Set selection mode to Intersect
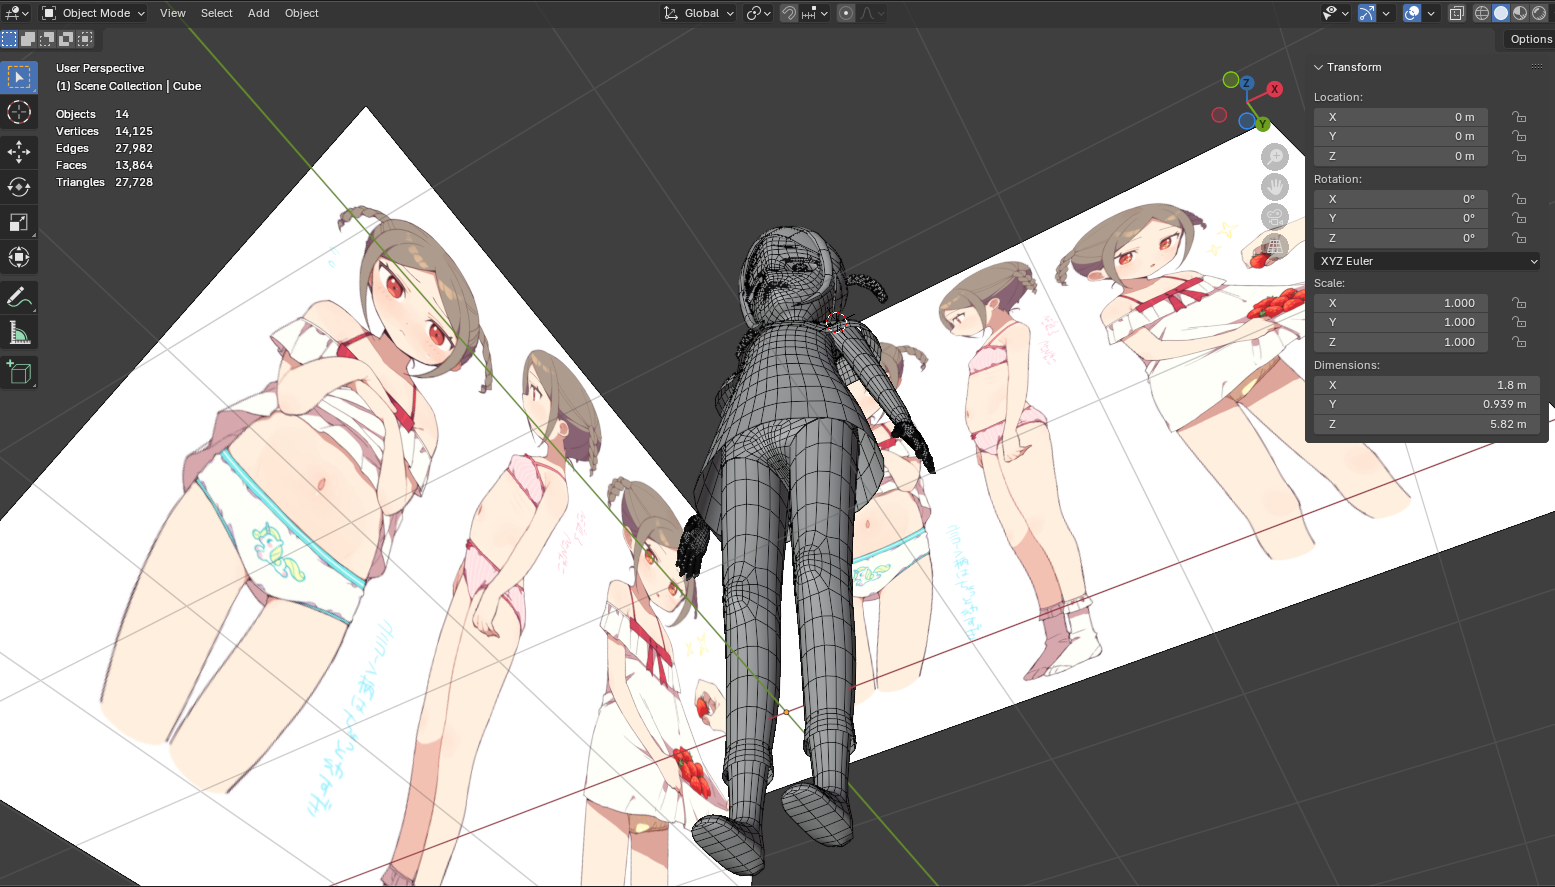Viewport: 1555px width, 887px height. (x=85, y=39)
